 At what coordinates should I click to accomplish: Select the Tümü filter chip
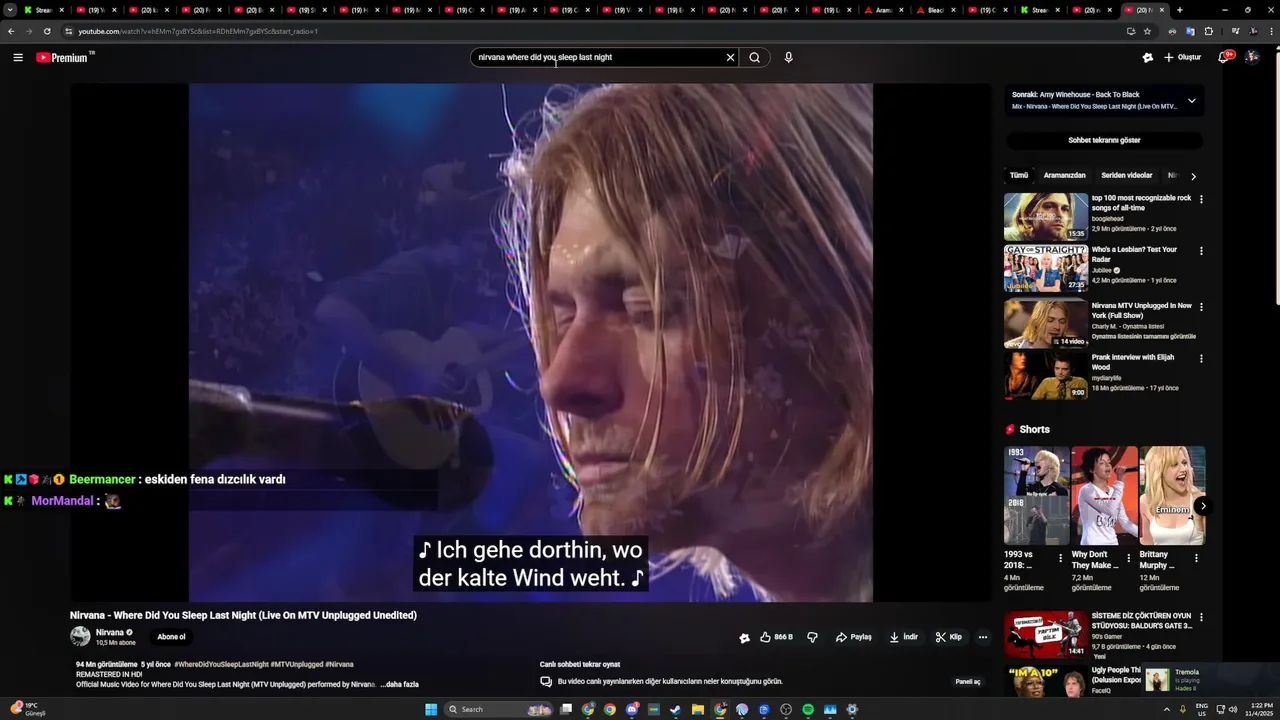pyautogui.click(x=1019, y=175)
